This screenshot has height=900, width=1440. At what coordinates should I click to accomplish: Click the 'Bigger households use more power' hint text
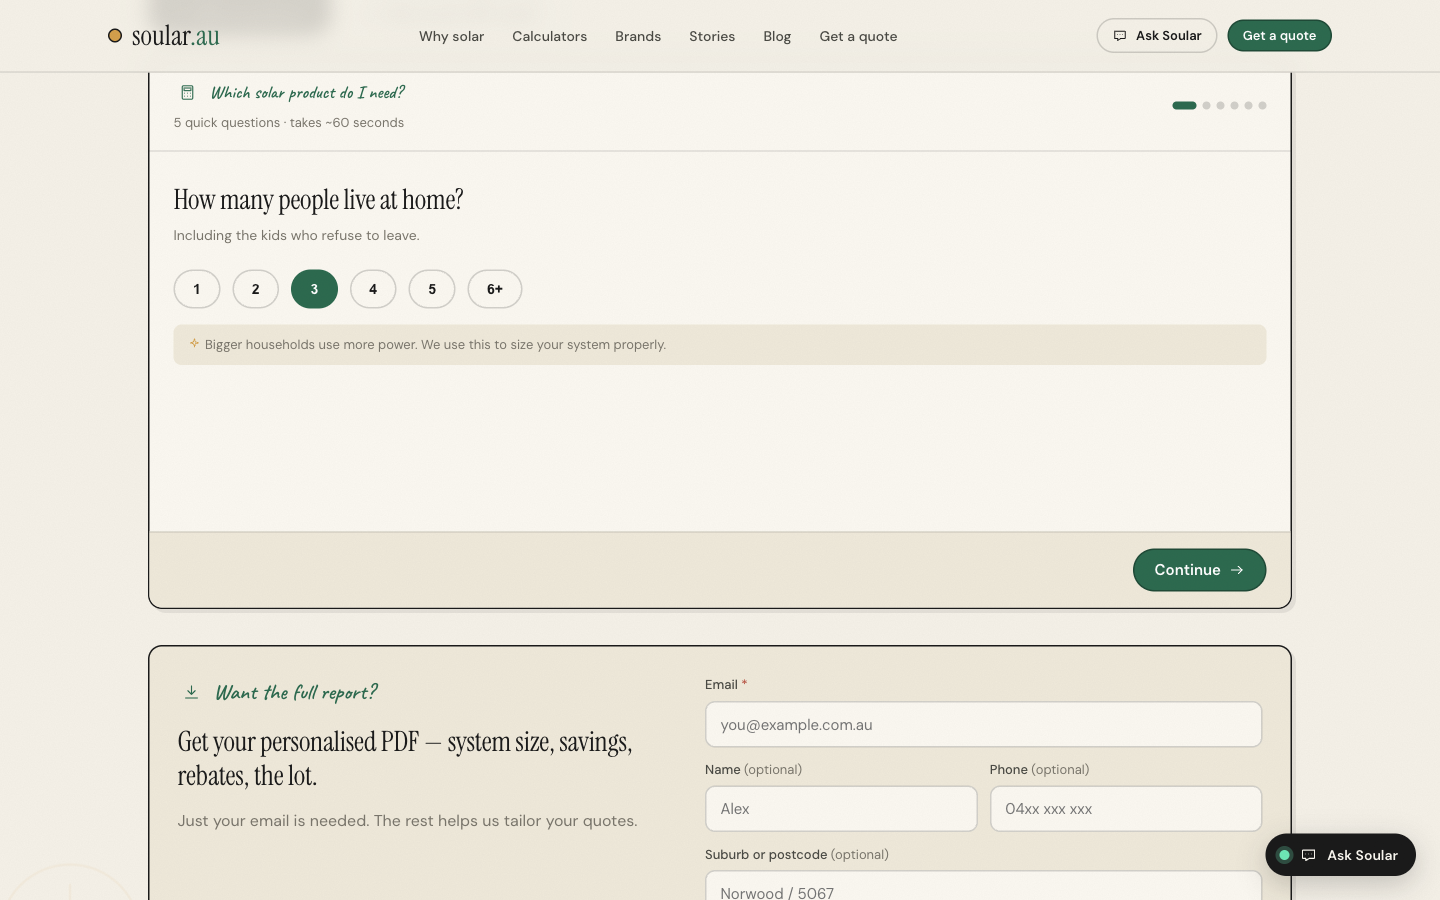[435, 345]
